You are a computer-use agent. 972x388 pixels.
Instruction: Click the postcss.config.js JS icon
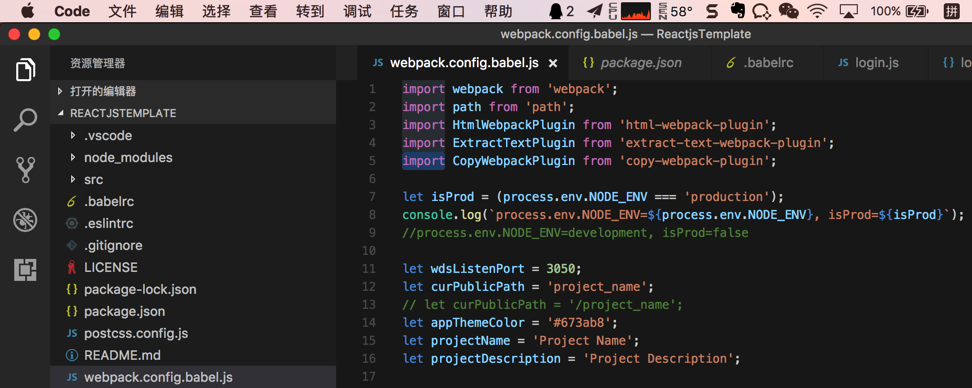tap(72, 333)
